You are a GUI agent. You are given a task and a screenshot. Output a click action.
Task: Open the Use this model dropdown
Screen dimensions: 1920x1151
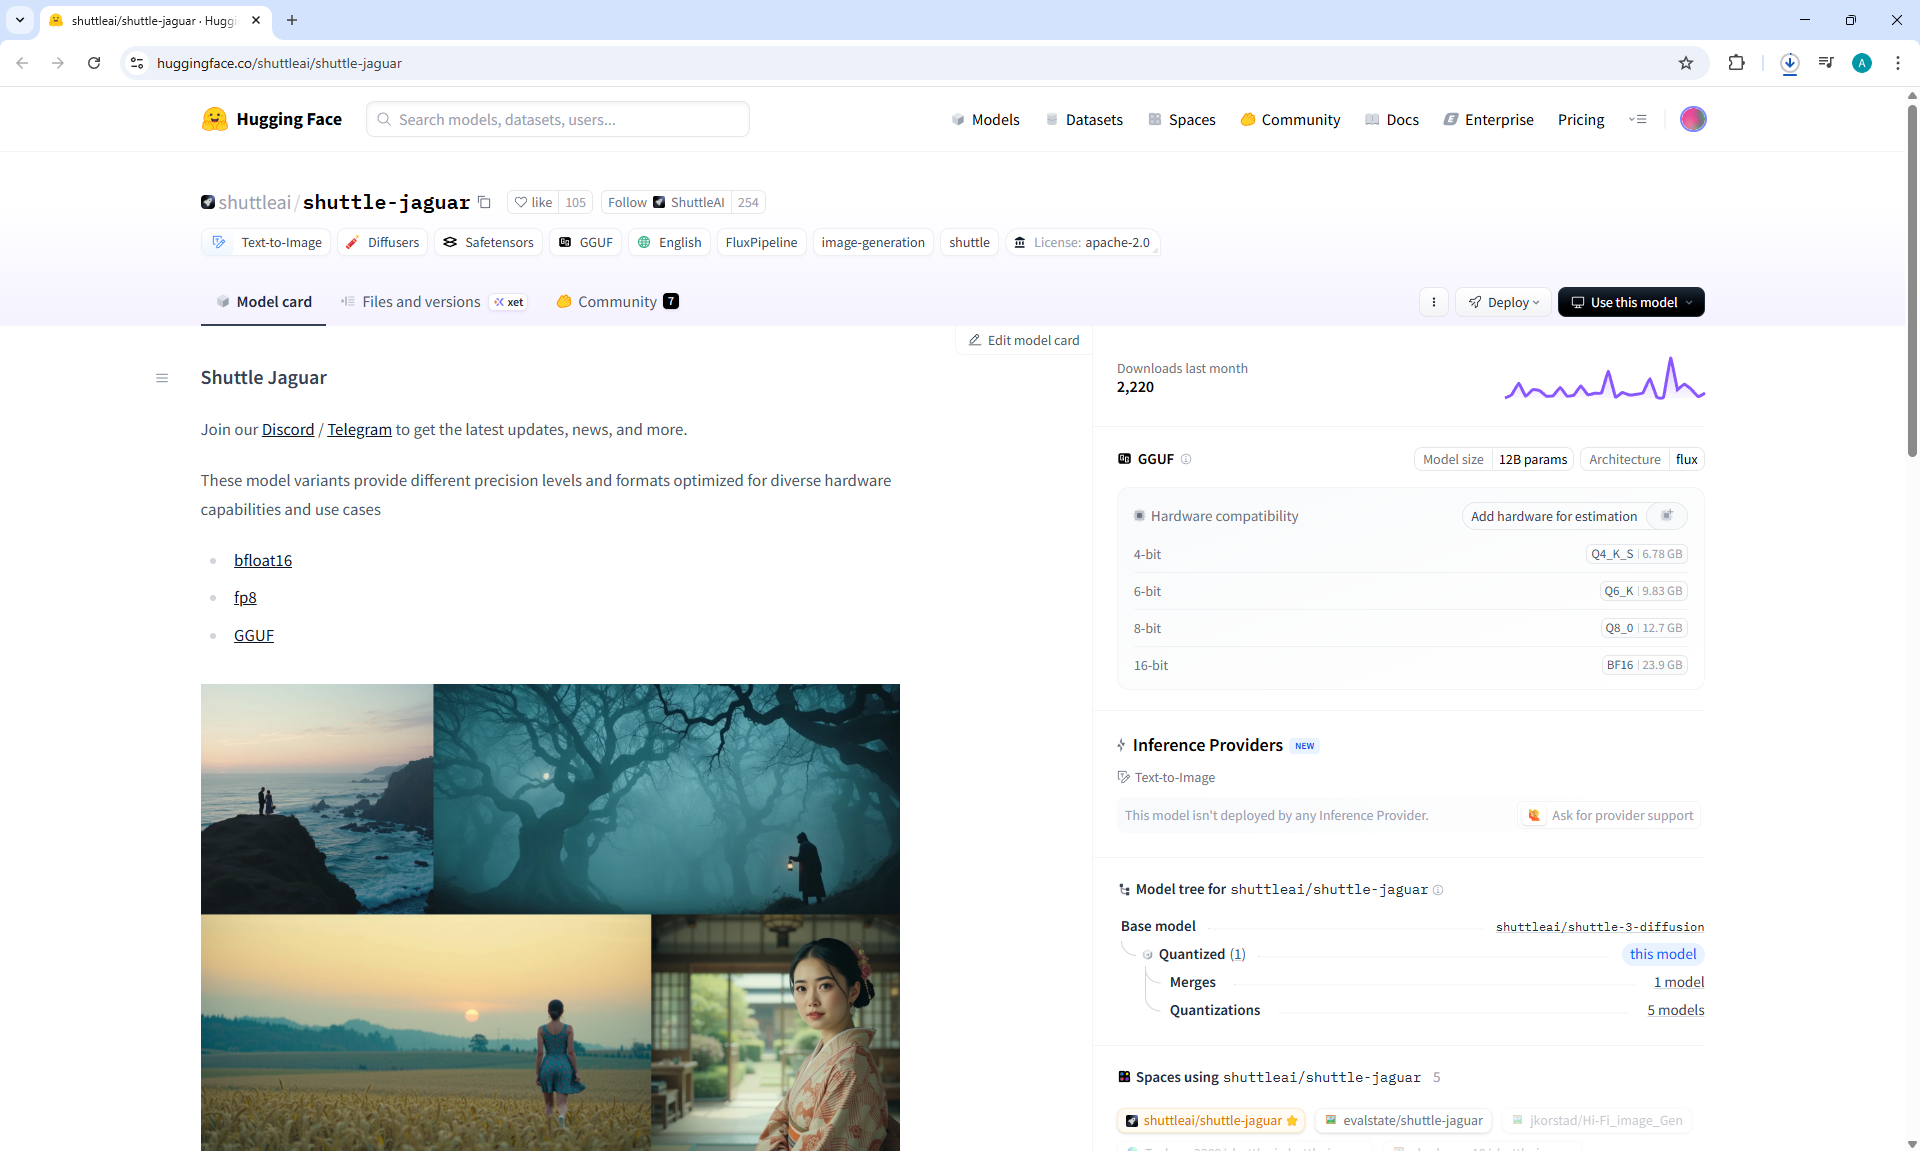pyautogui.click(x=1631, y=302)
